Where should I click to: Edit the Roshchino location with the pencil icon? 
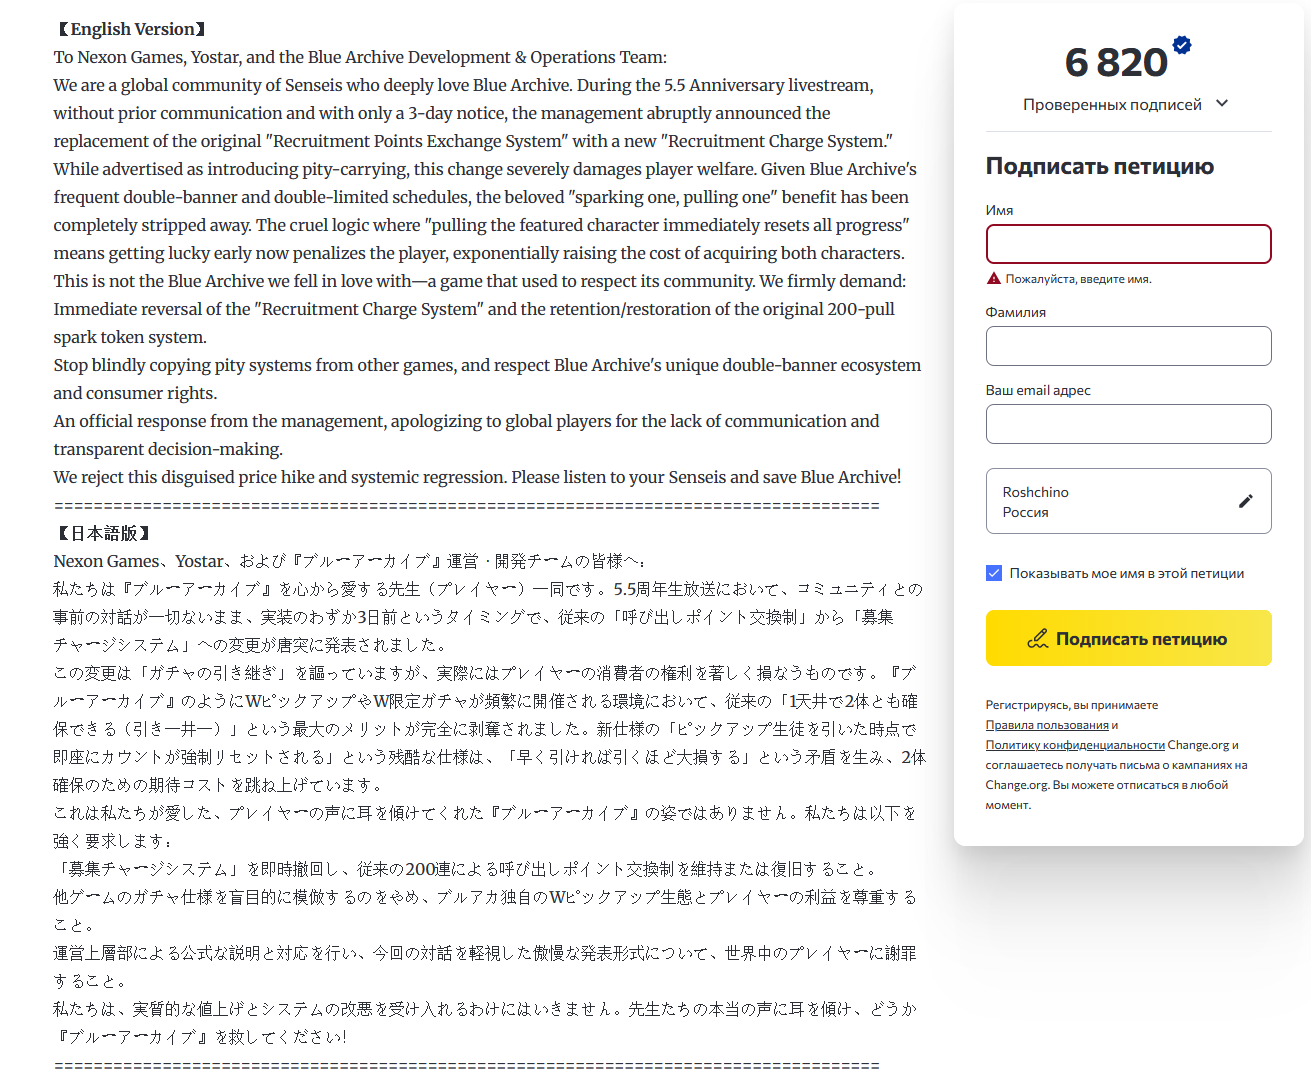[x=1245, y=501]
